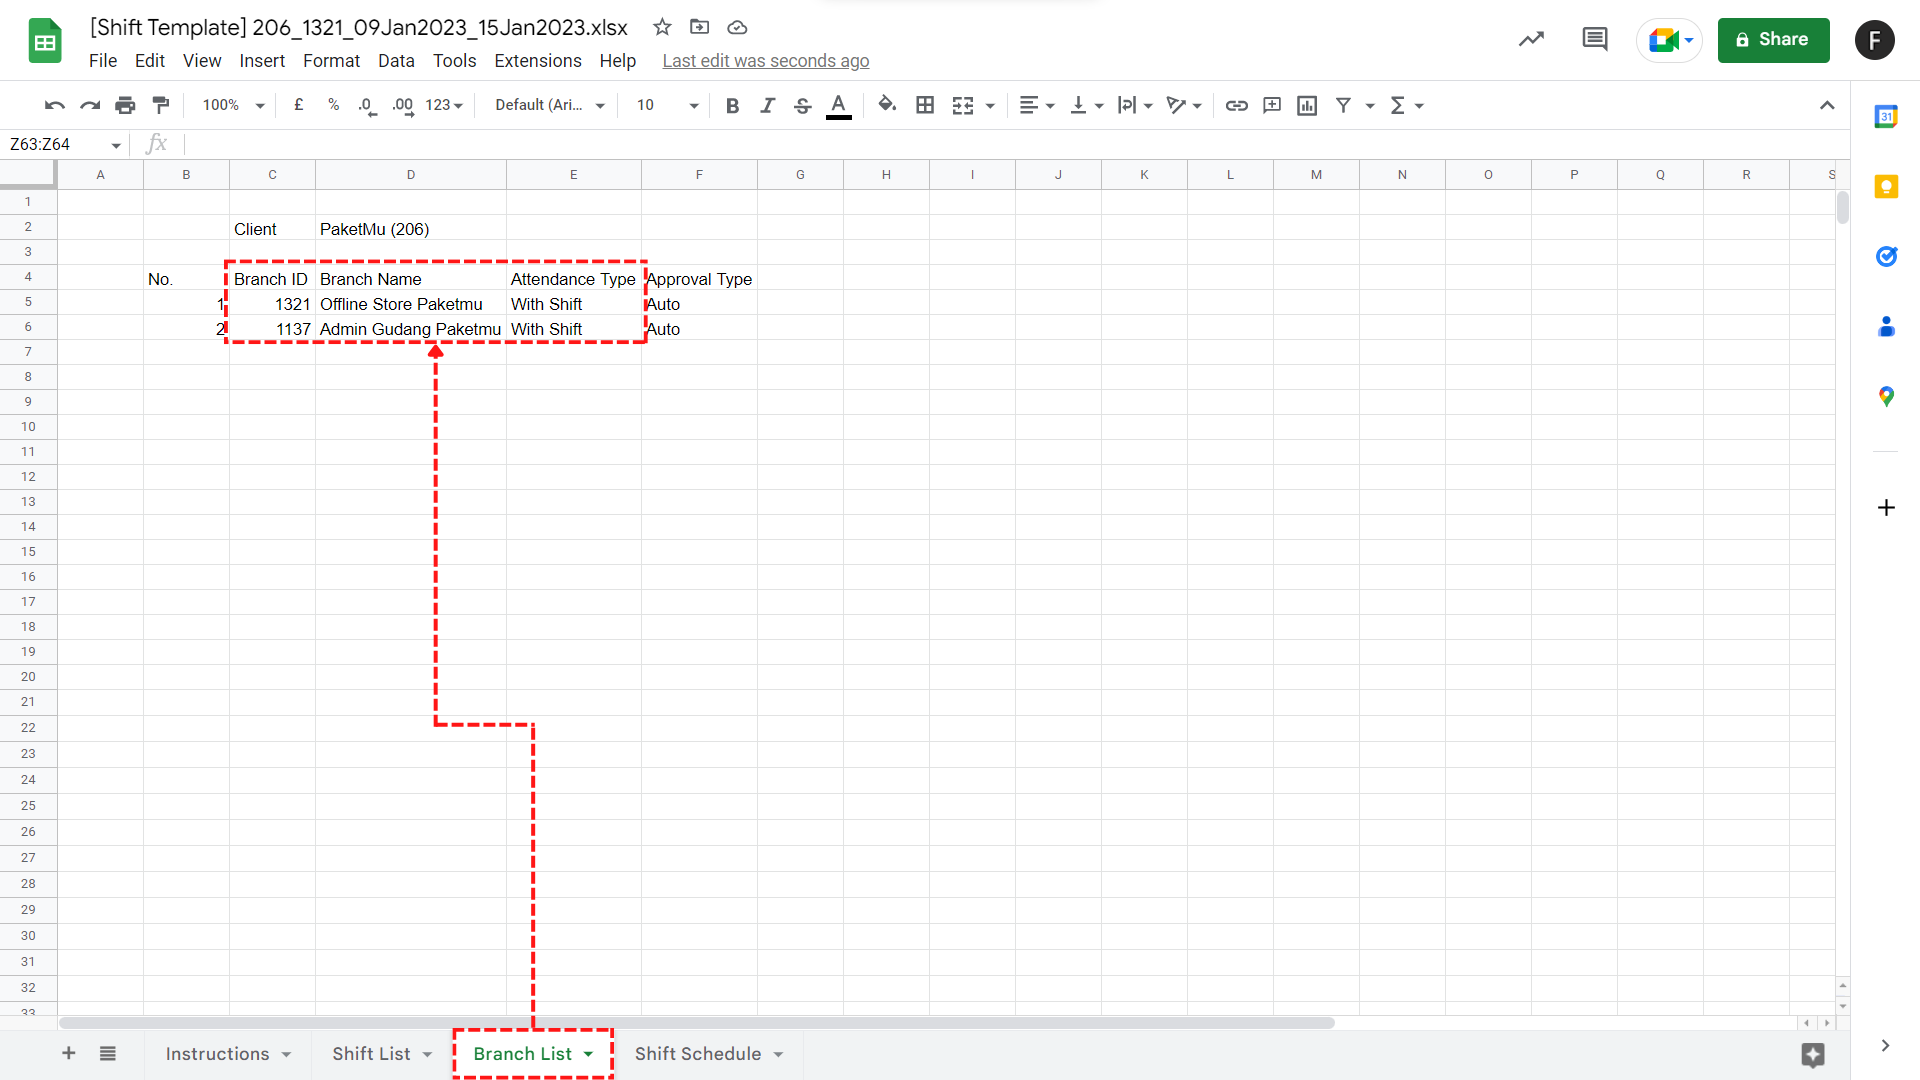Get add-ons with the plus icon

click(x=1886, y=507)
